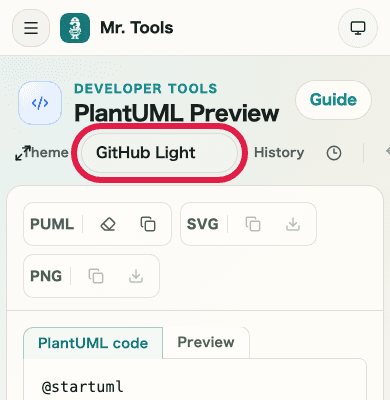
Task: Click the Mr. Tools mascot logo
Action: 75,28
